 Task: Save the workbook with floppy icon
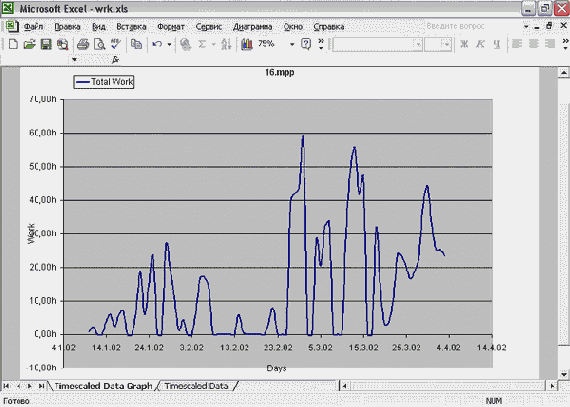pos(46,44)
